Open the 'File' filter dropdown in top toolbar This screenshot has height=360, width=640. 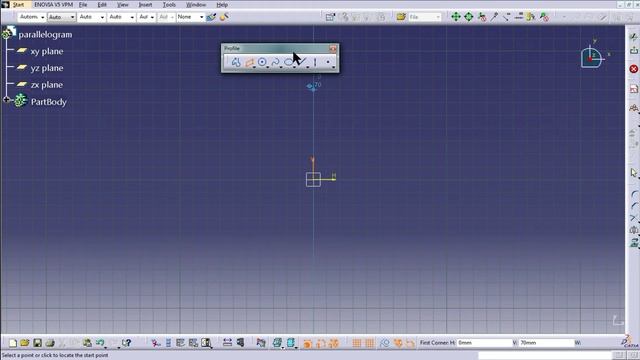coord(424,17)
